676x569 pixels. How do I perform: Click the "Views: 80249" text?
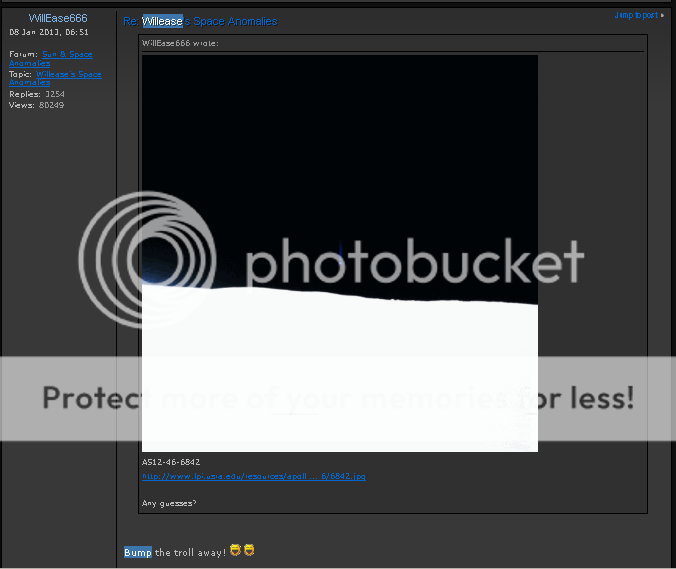(x=37, y=105)
